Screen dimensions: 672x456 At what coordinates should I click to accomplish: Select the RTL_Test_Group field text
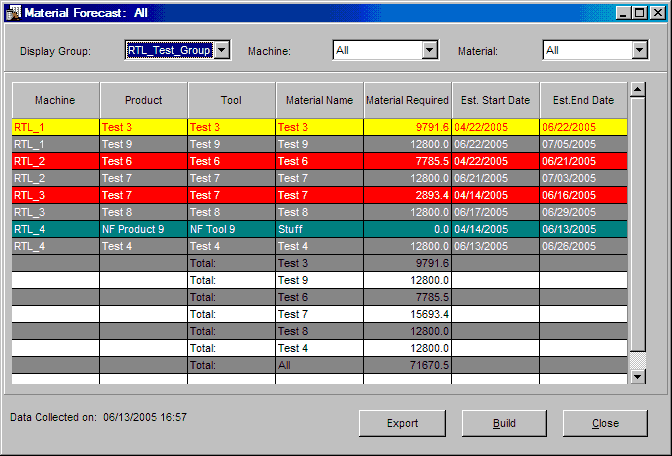(x=169, y=50)
